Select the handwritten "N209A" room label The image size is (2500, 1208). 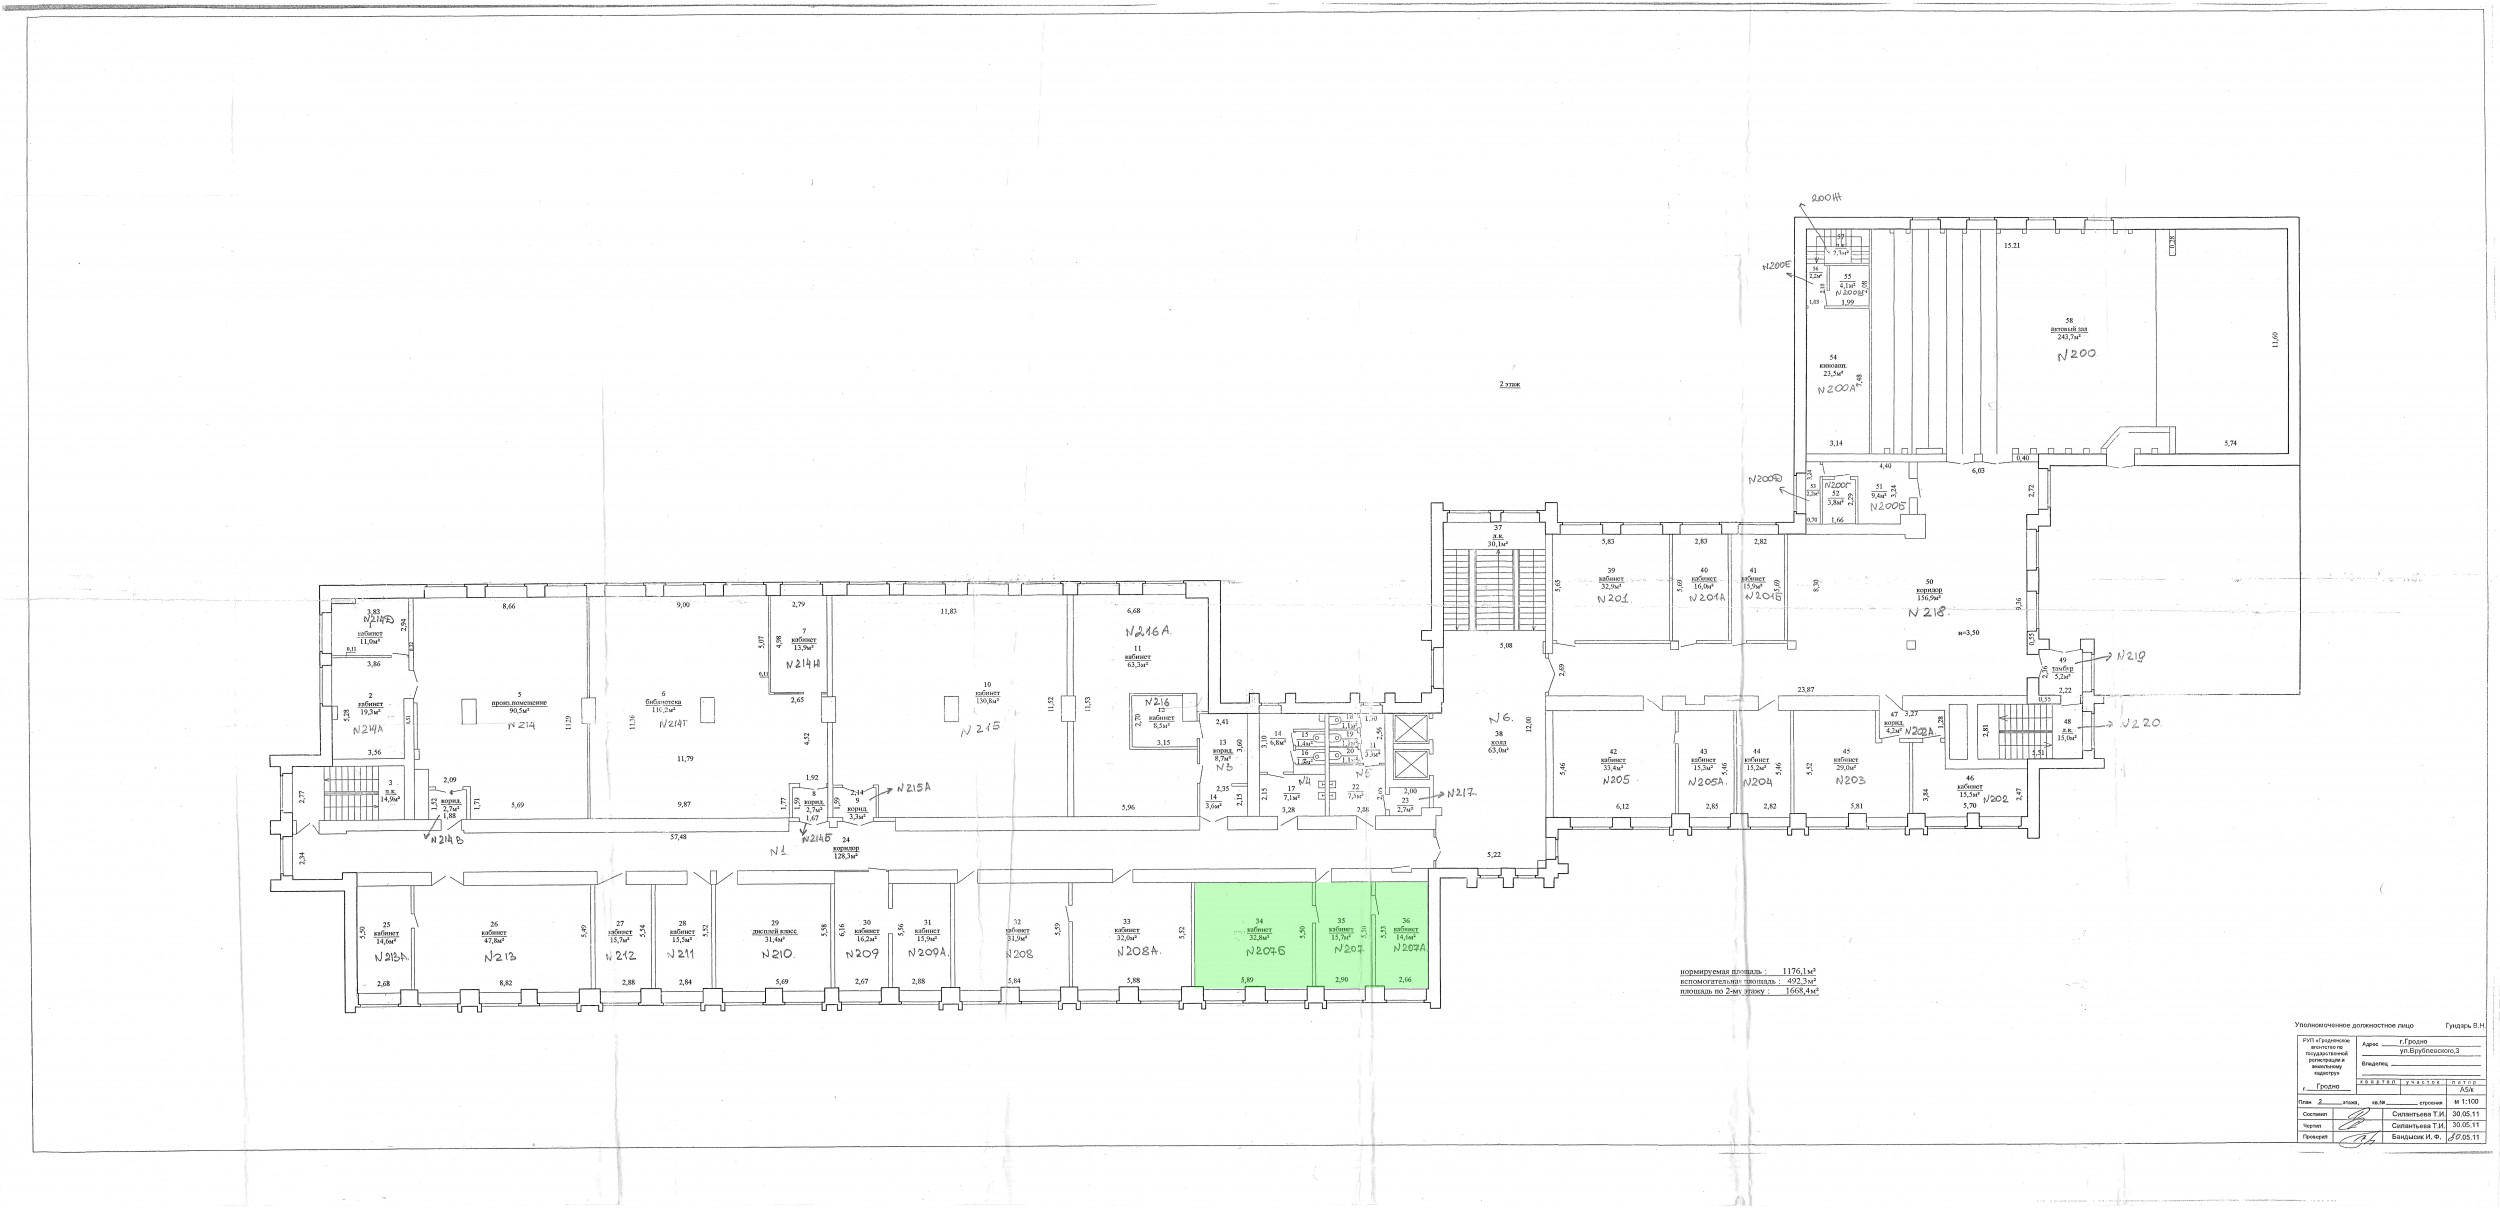tap(926, 954)
